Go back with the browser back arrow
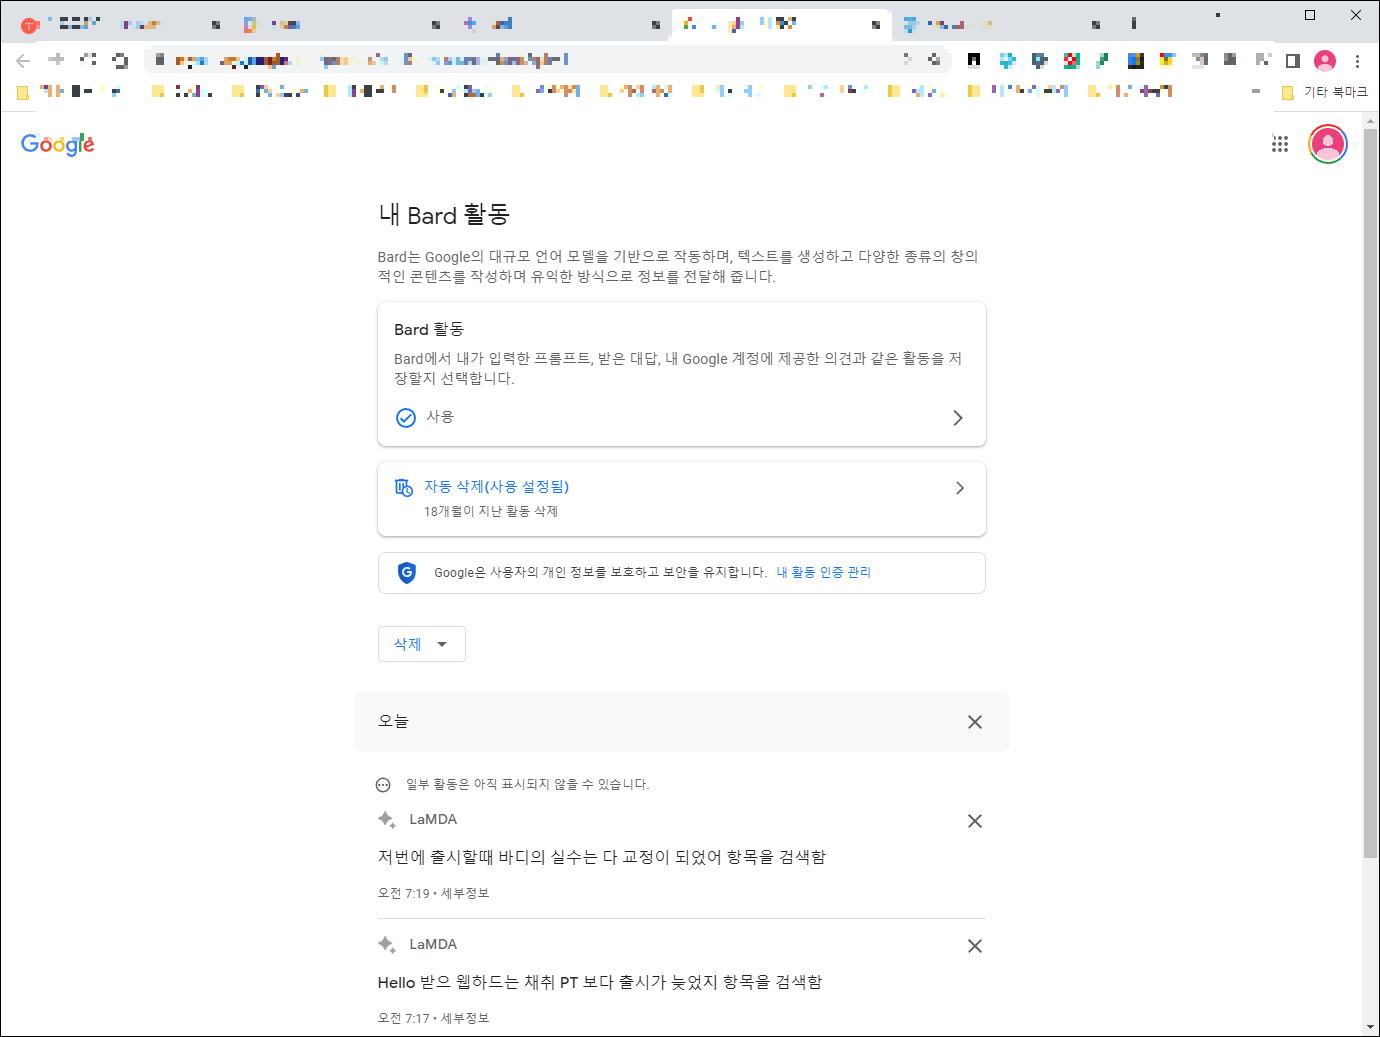Image resolution: width=1380 pixels, height=1037 pixels. coord(23,61)
